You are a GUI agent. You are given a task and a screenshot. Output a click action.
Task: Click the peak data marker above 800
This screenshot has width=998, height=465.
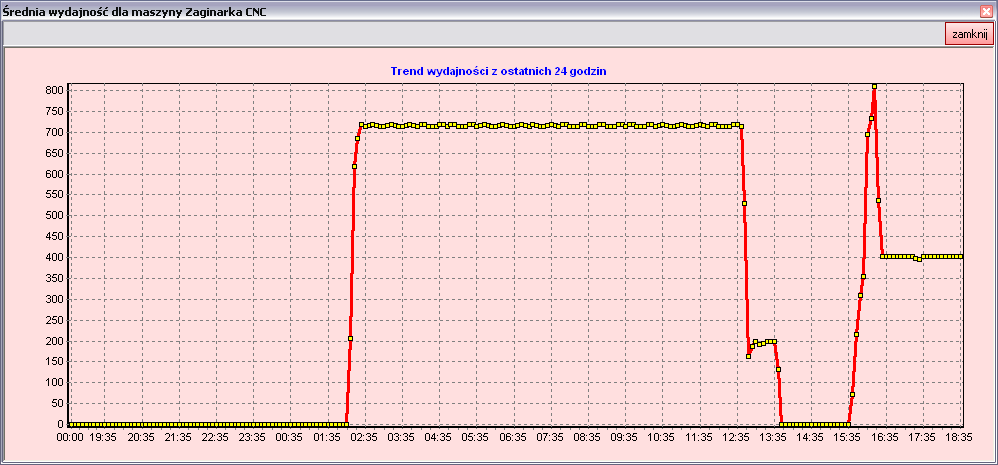click(x=875, y=87)
